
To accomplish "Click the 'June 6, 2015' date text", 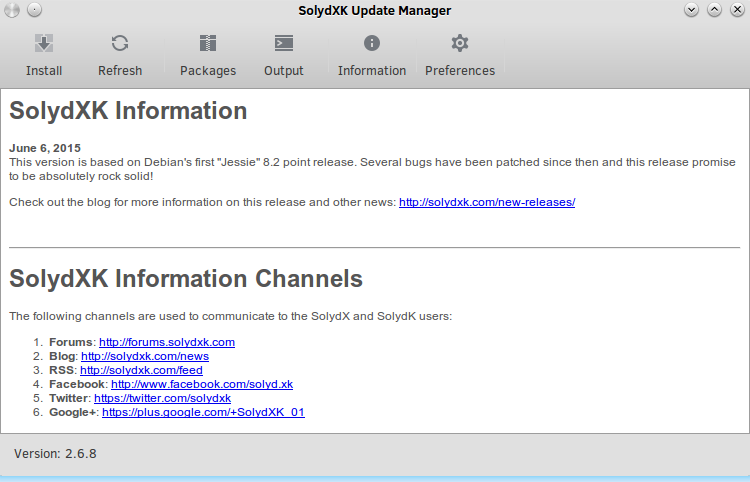I will (45, 148).
